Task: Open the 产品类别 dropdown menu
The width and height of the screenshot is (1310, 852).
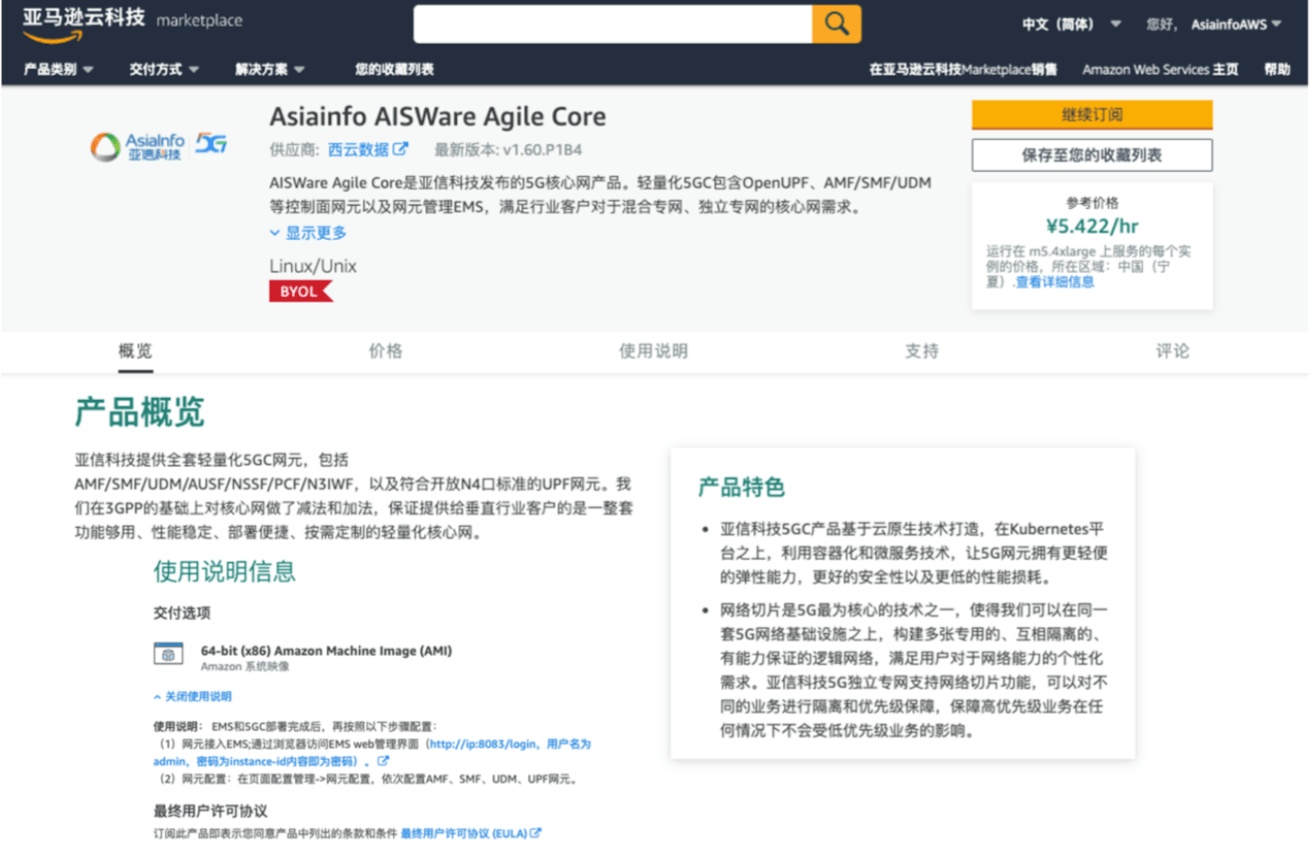Action: pos(58,70)
